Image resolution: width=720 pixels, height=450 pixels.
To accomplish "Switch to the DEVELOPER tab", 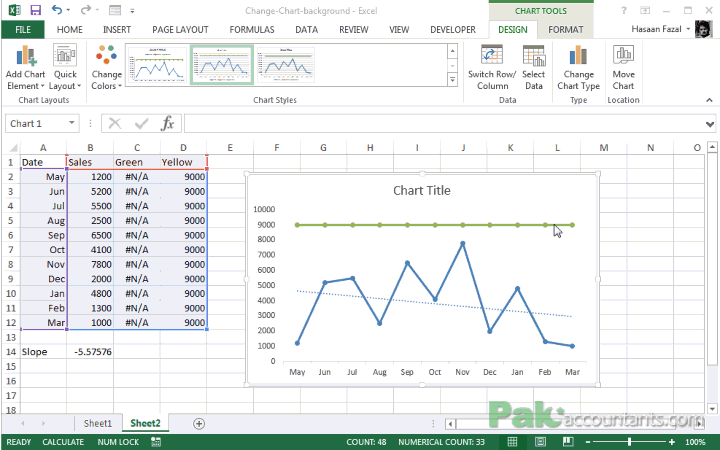I will 453,30.
